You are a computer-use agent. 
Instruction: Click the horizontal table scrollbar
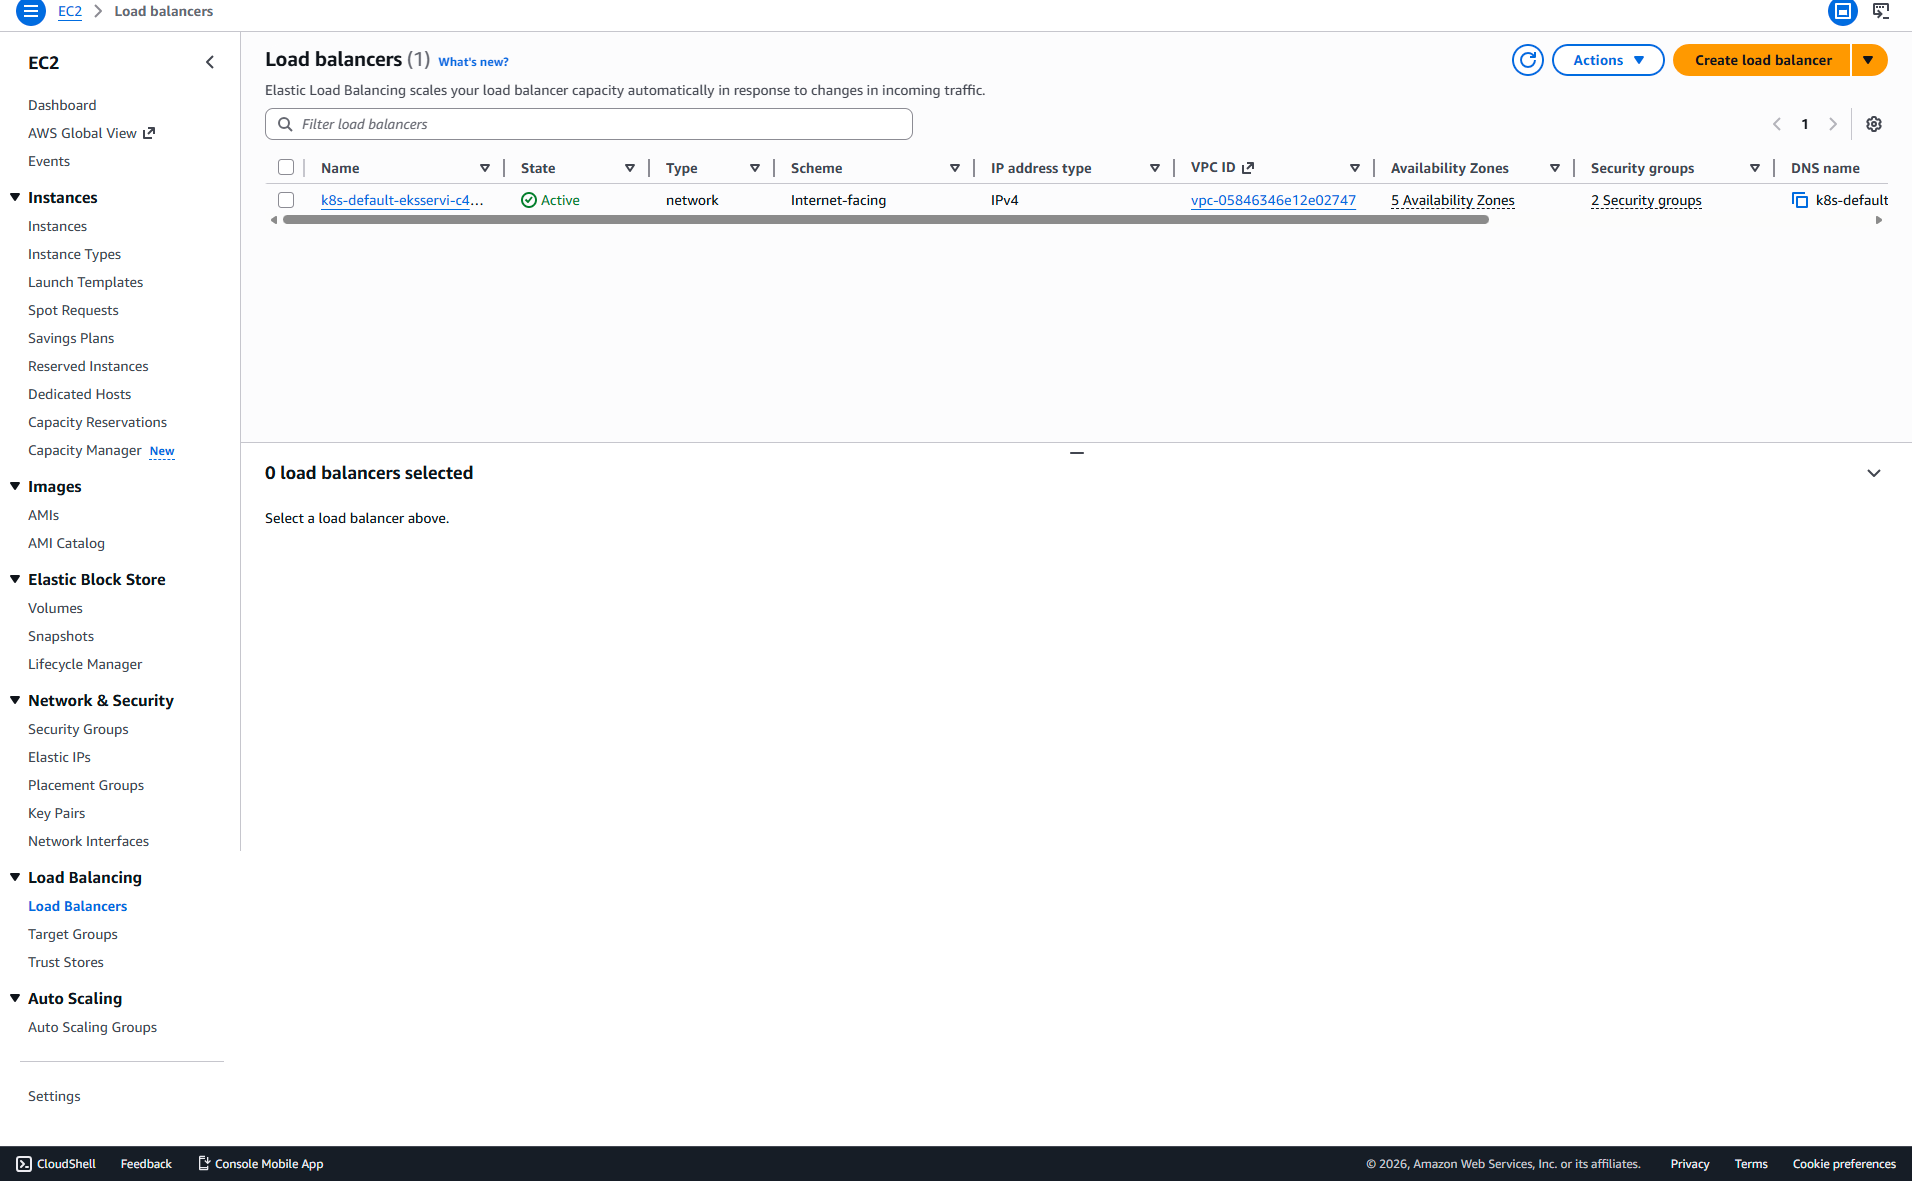886,220
